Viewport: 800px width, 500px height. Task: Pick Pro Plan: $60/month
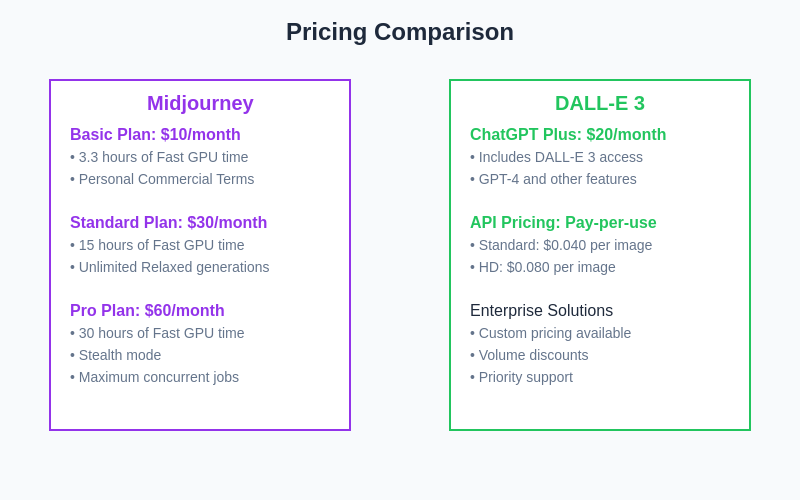[x=147, y=311]
